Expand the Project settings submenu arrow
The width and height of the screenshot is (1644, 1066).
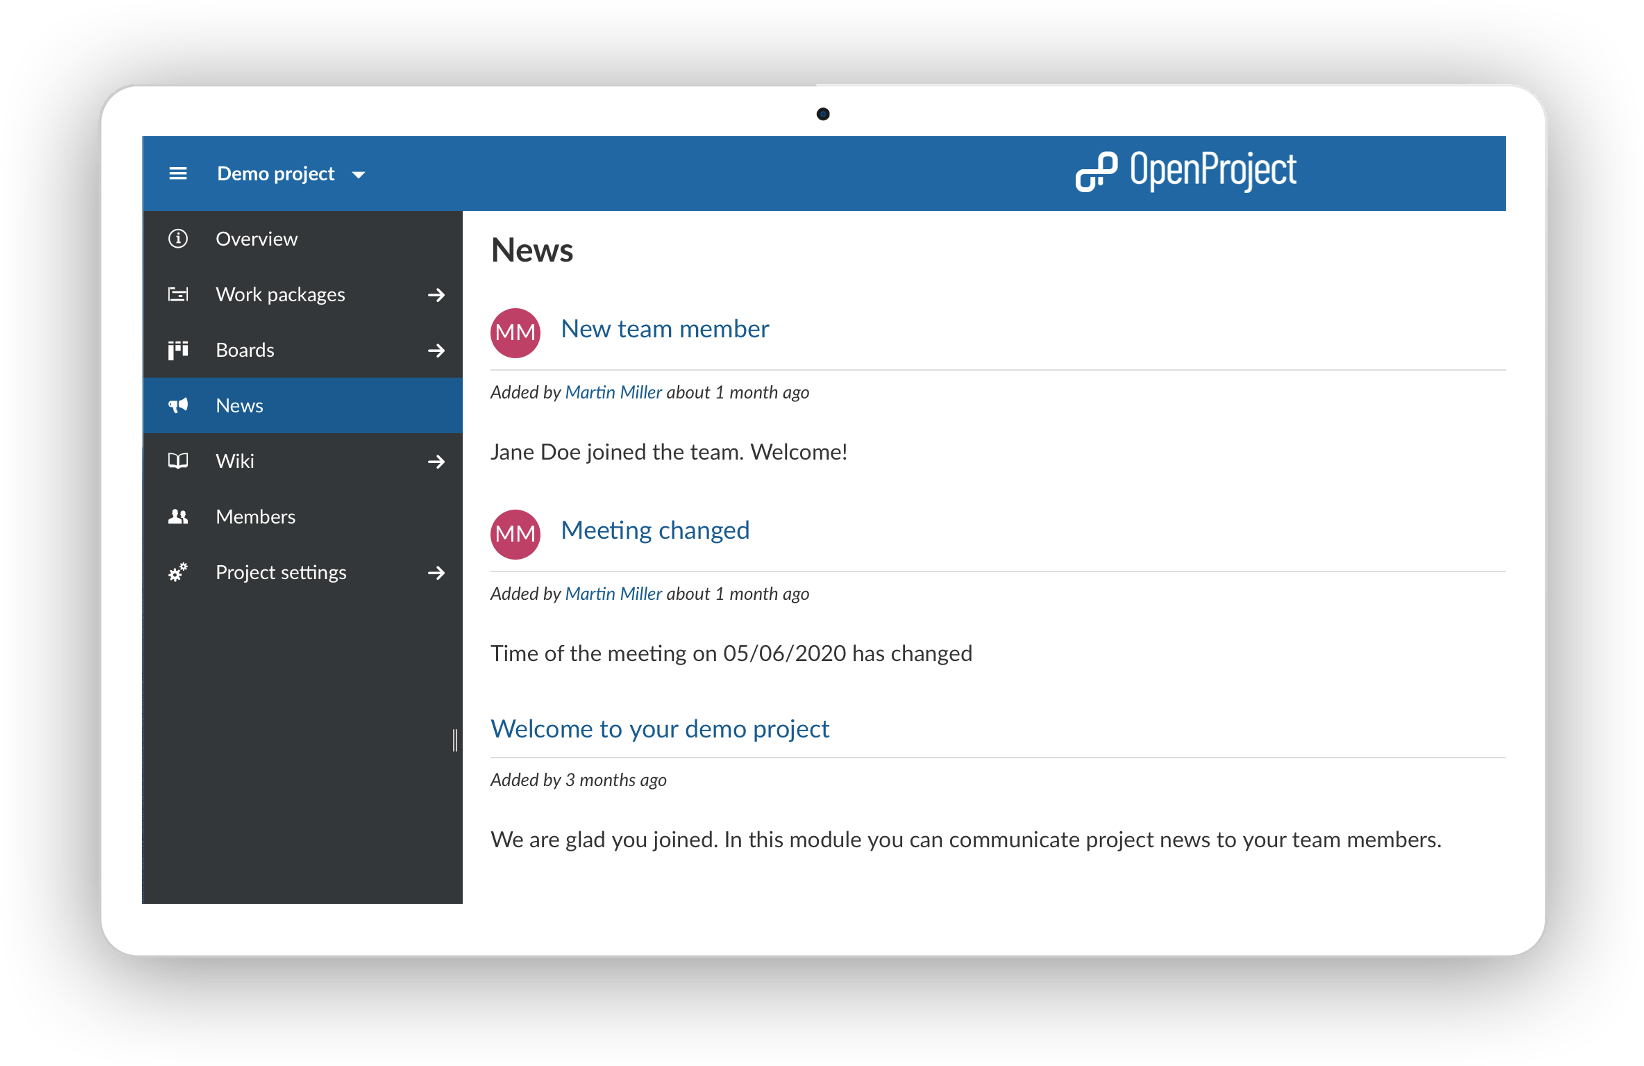[x=436, y=573]
